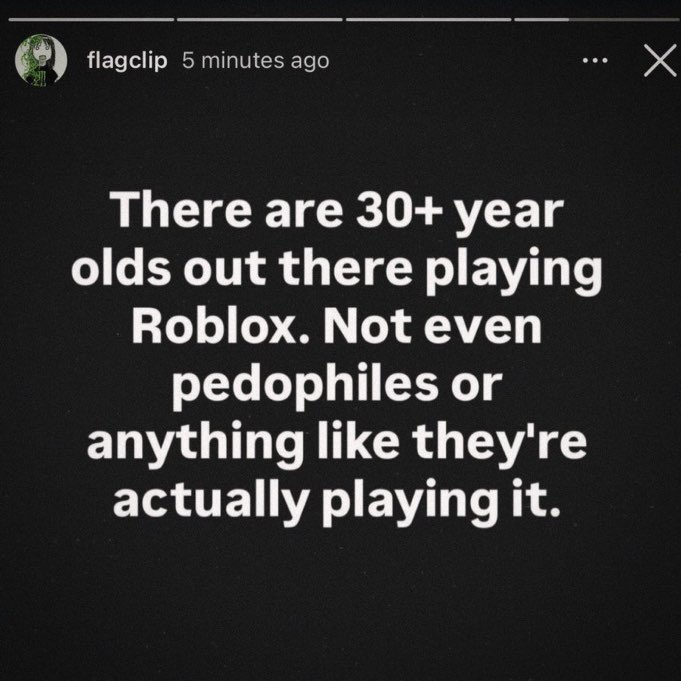Jump to the second story progress segment

[260, 20]
